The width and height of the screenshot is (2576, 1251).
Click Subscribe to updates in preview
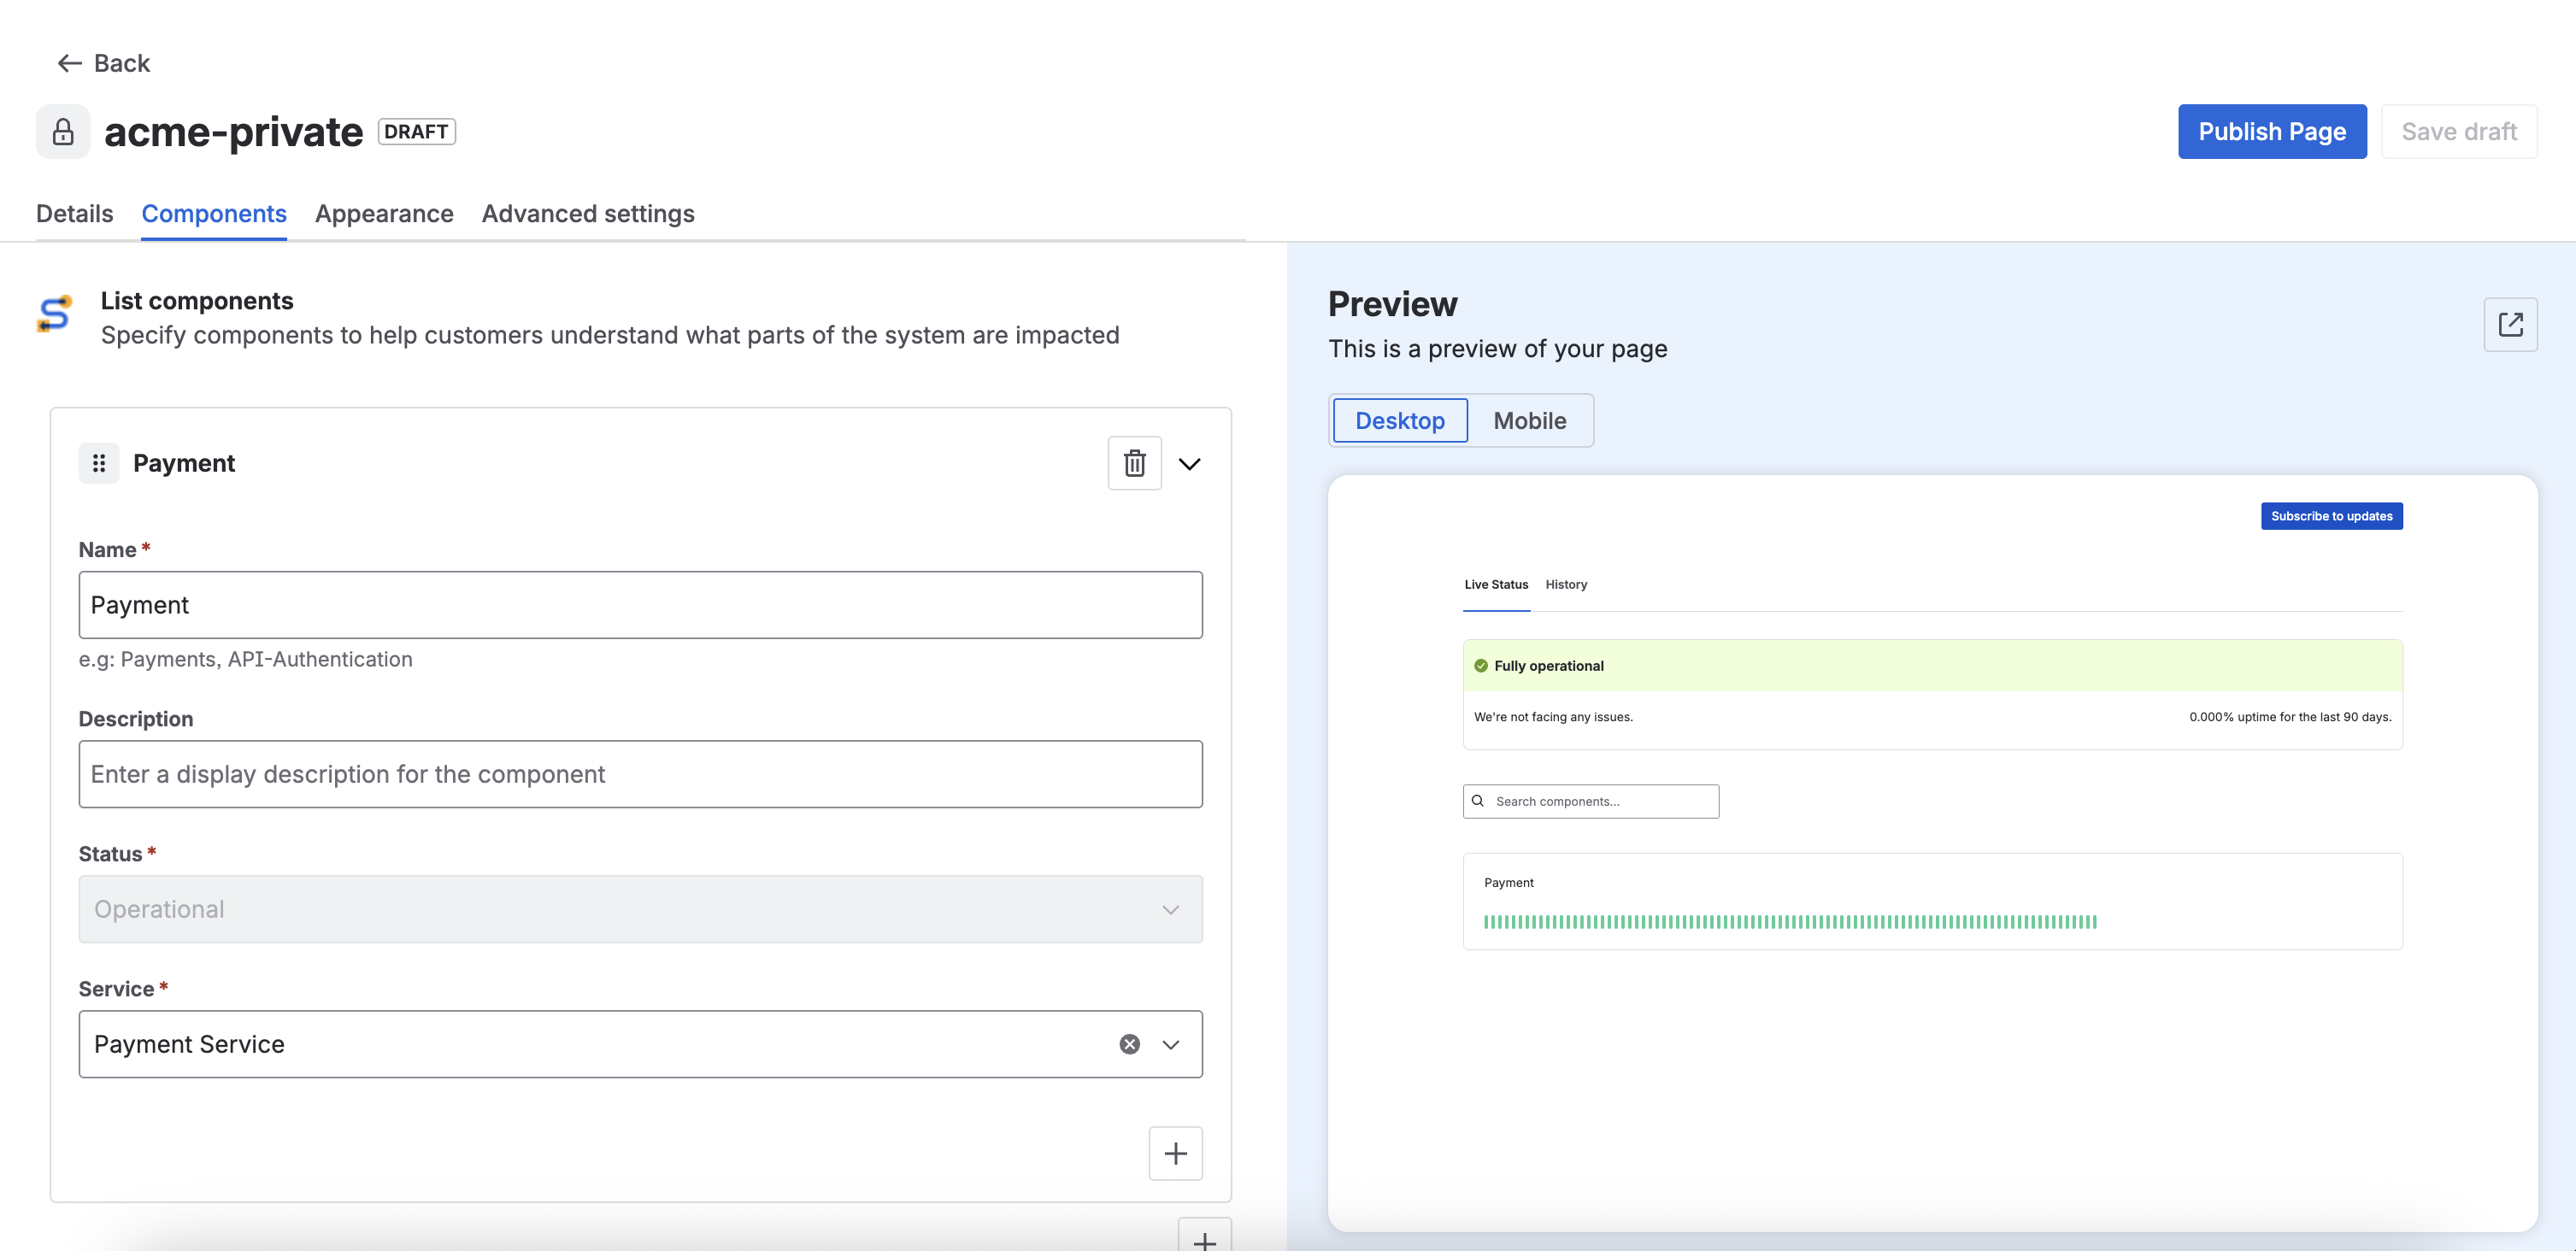pos(2331,516)
